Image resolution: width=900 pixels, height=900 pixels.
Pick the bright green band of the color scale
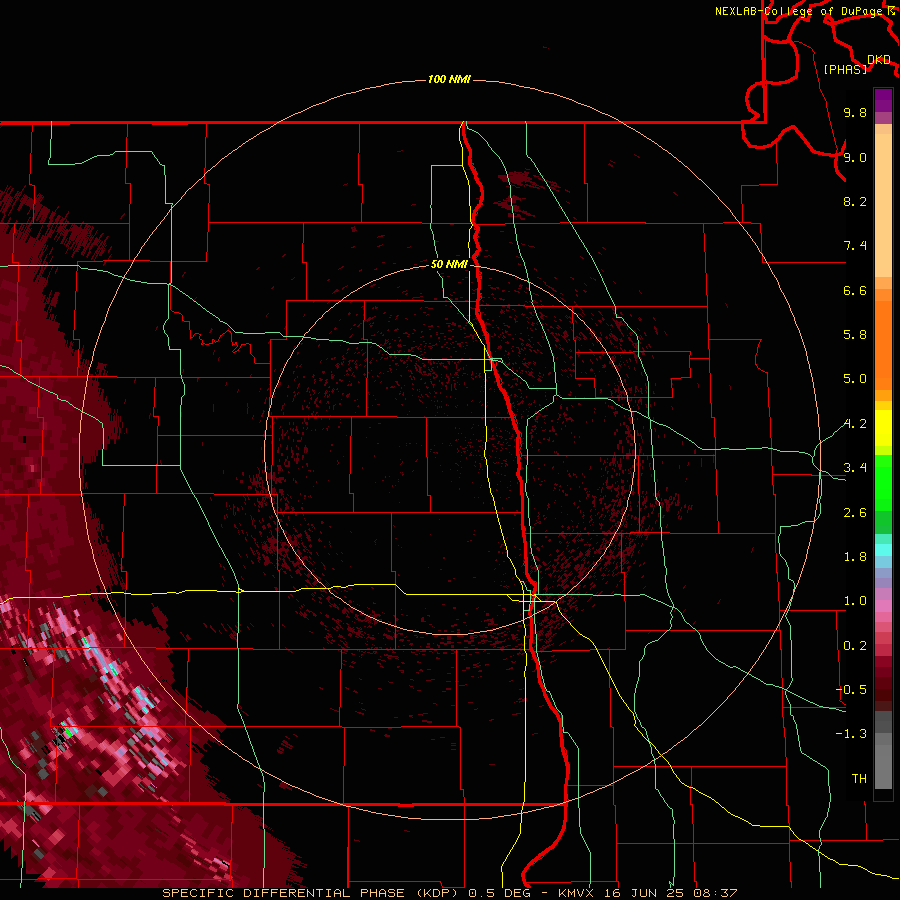[x=883, y=483]
